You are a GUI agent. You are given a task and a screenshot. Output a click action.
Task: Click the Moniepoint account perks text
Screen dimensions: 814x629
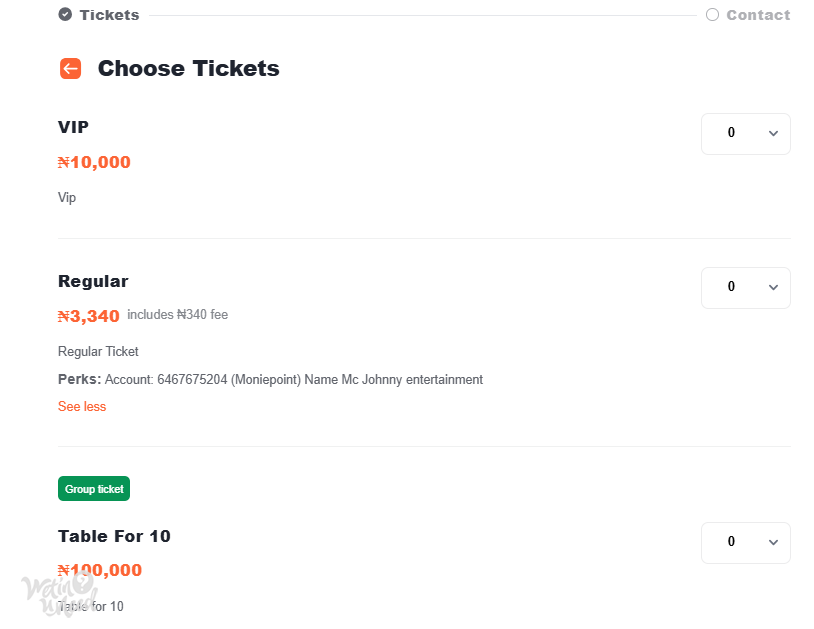point(294,380)
